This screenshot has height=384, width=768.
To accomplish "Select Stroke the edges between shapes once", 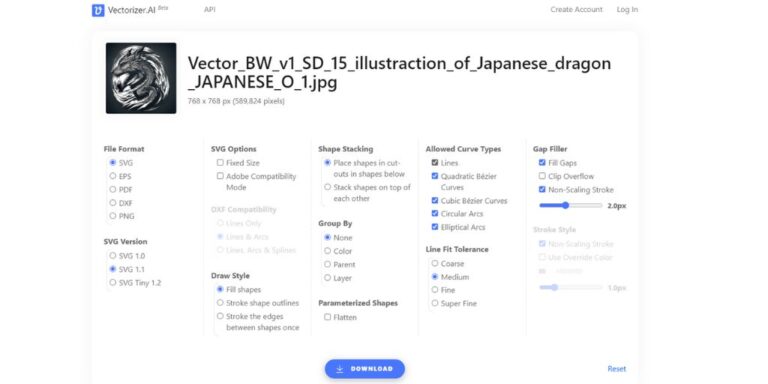I will coord(220,316).
